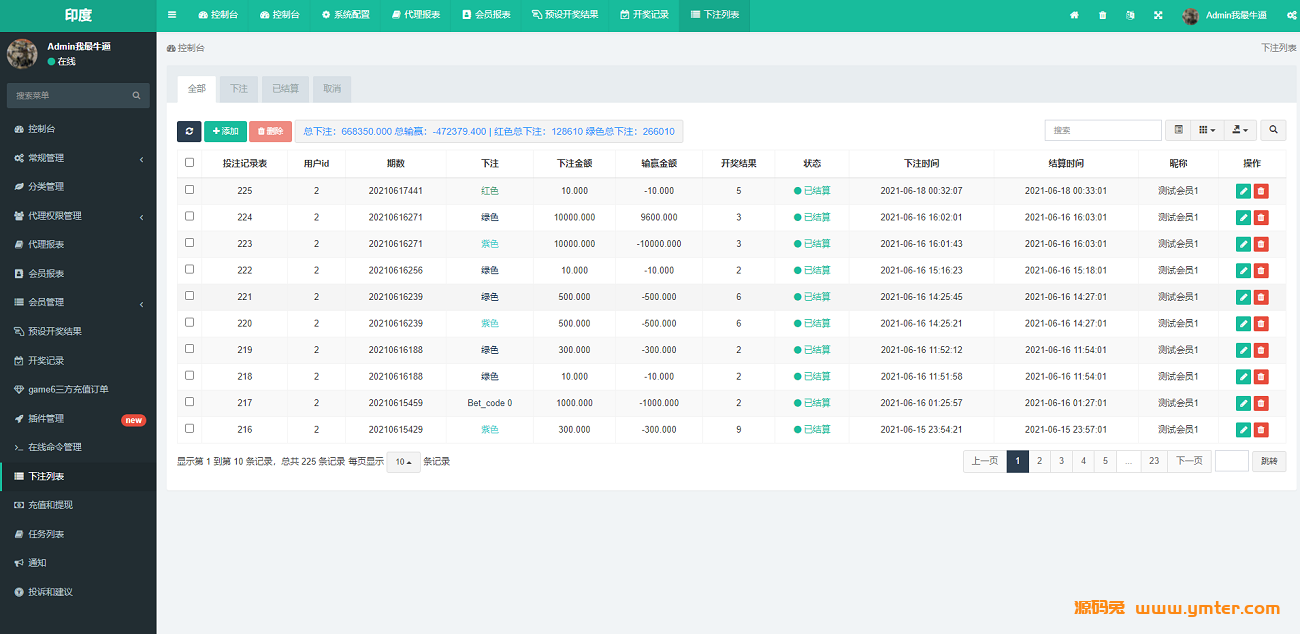Viewport: 1300px width, 634px height.
Task: Go to page 2 in pagination
Action: (1040, 461)
